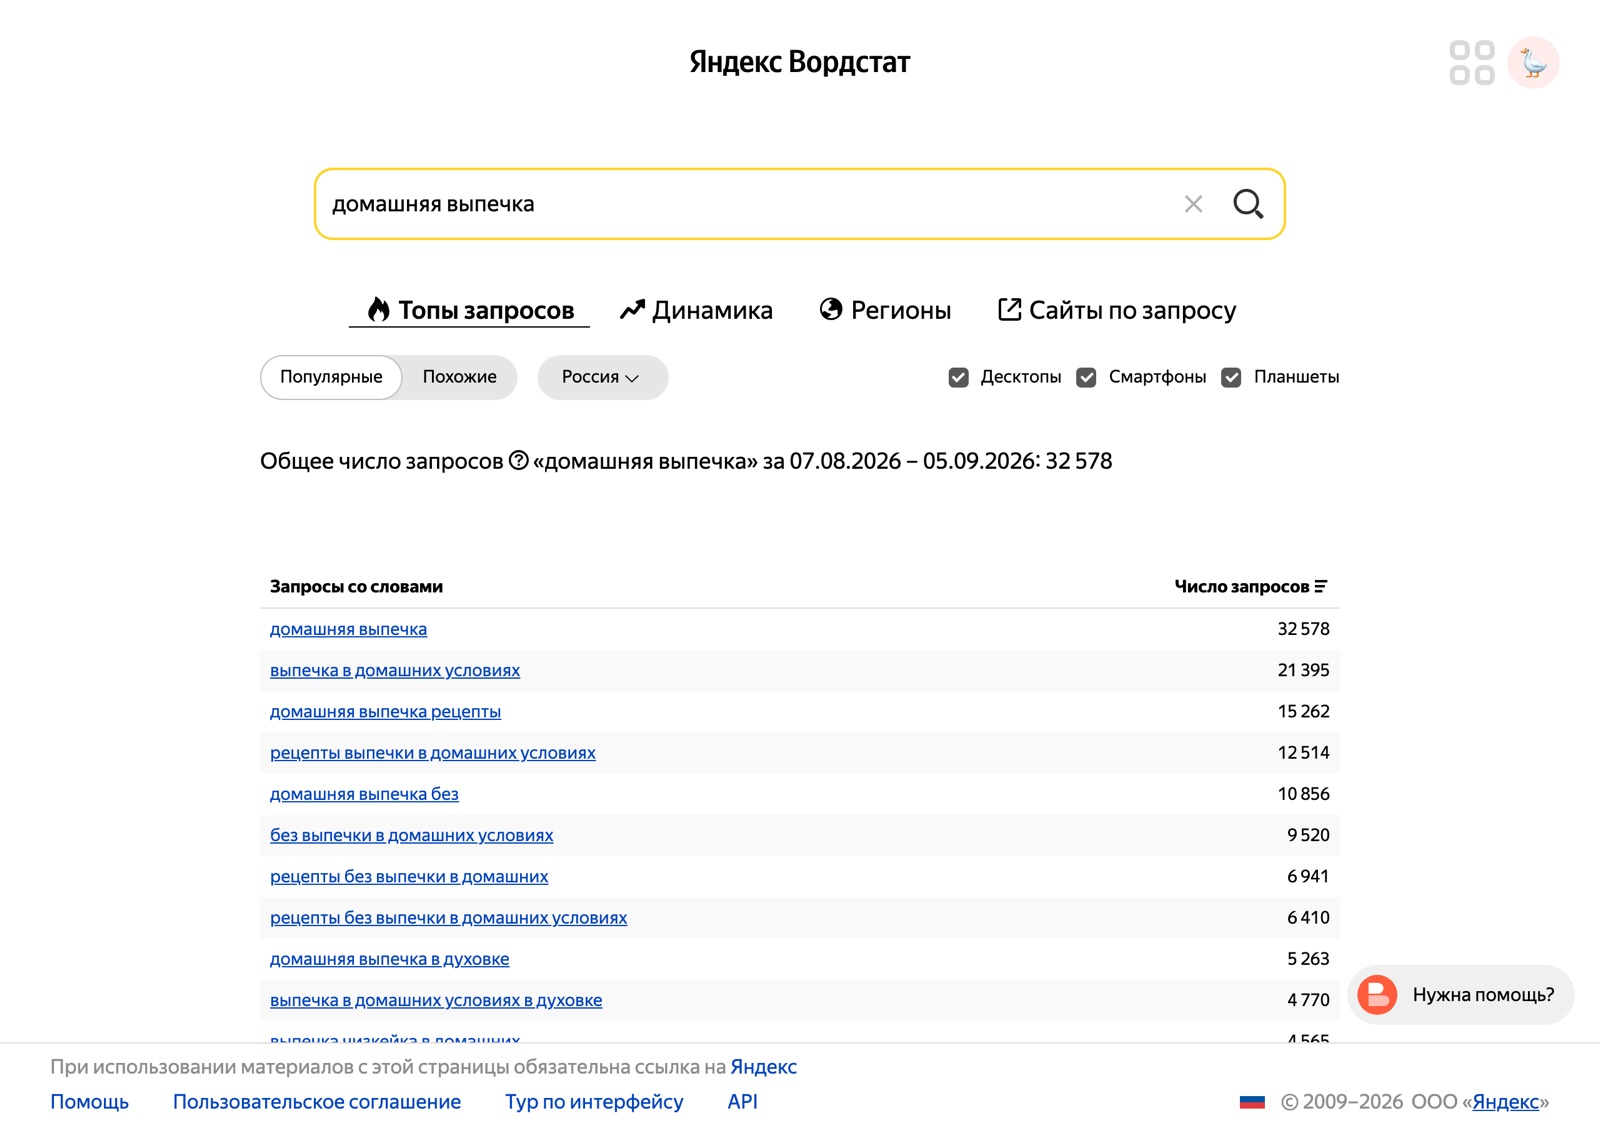Toggle the Смартфоны checkbox
The height and width of the screenshot is (1125, 1600).
point(1086,377)
